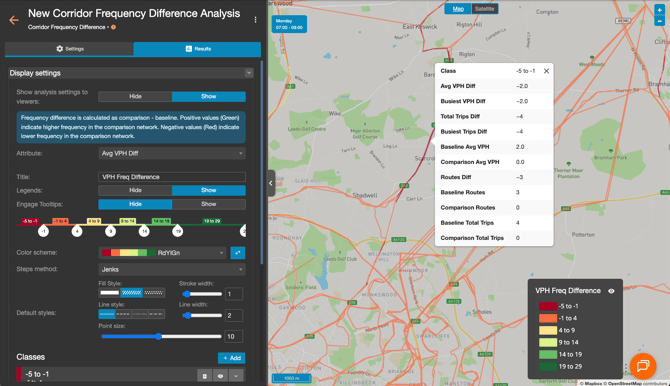Add a new class with Add button
670x386 pixels.
point(232,358)
